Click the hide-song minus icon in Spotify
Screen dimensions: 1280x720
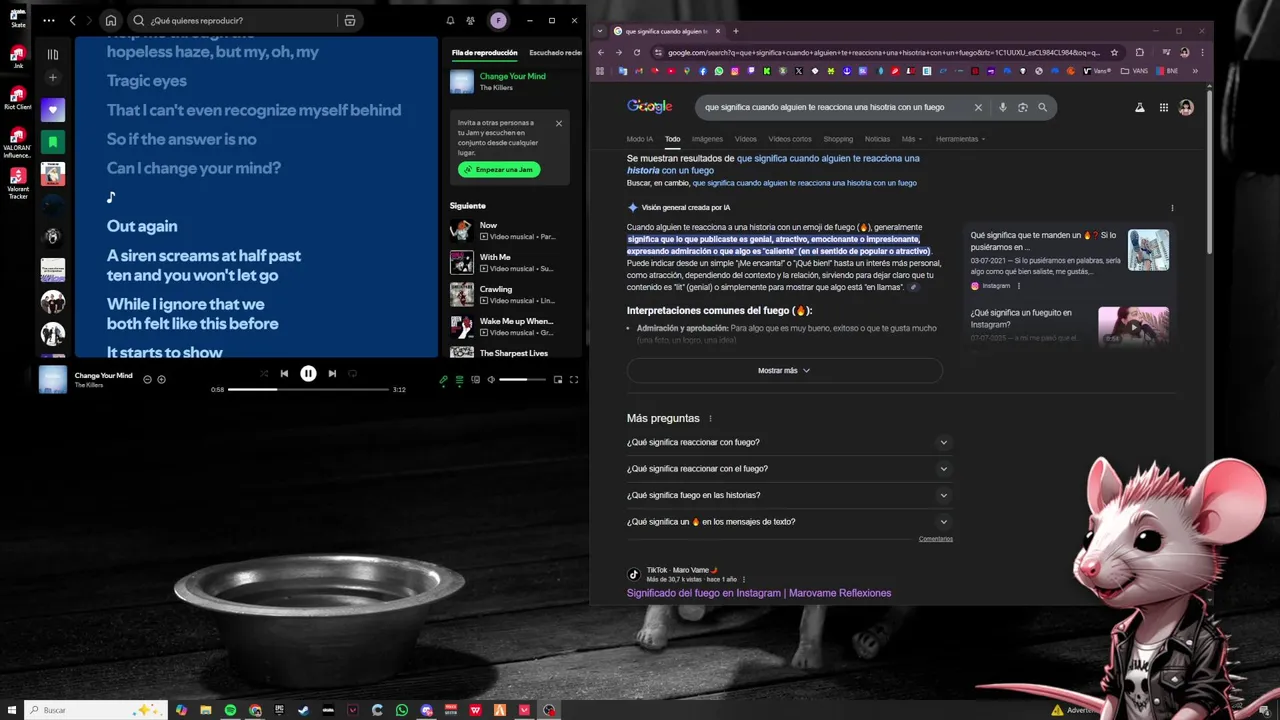147,380
